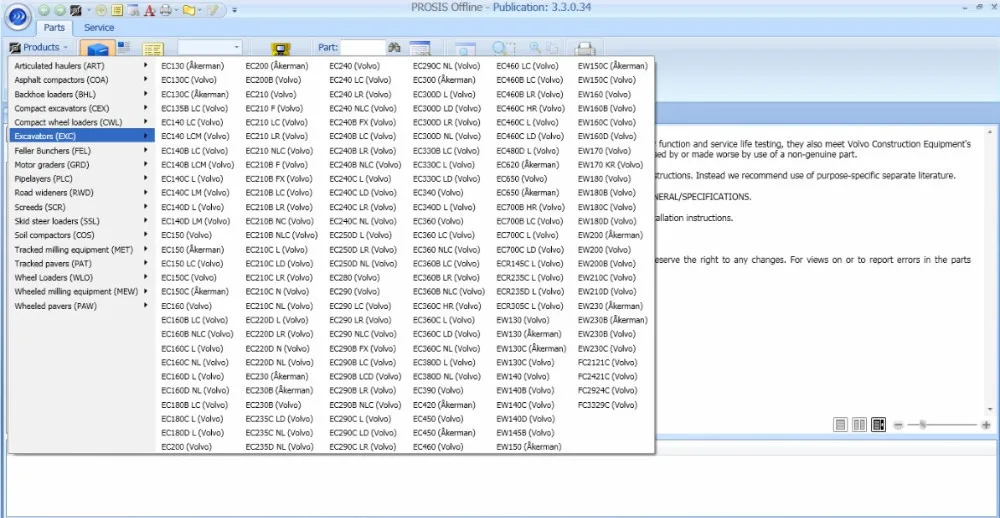Select EC200 (Volvo) entry
The width and height of the screenshot is (1000, 518).
tap(186, 447)
